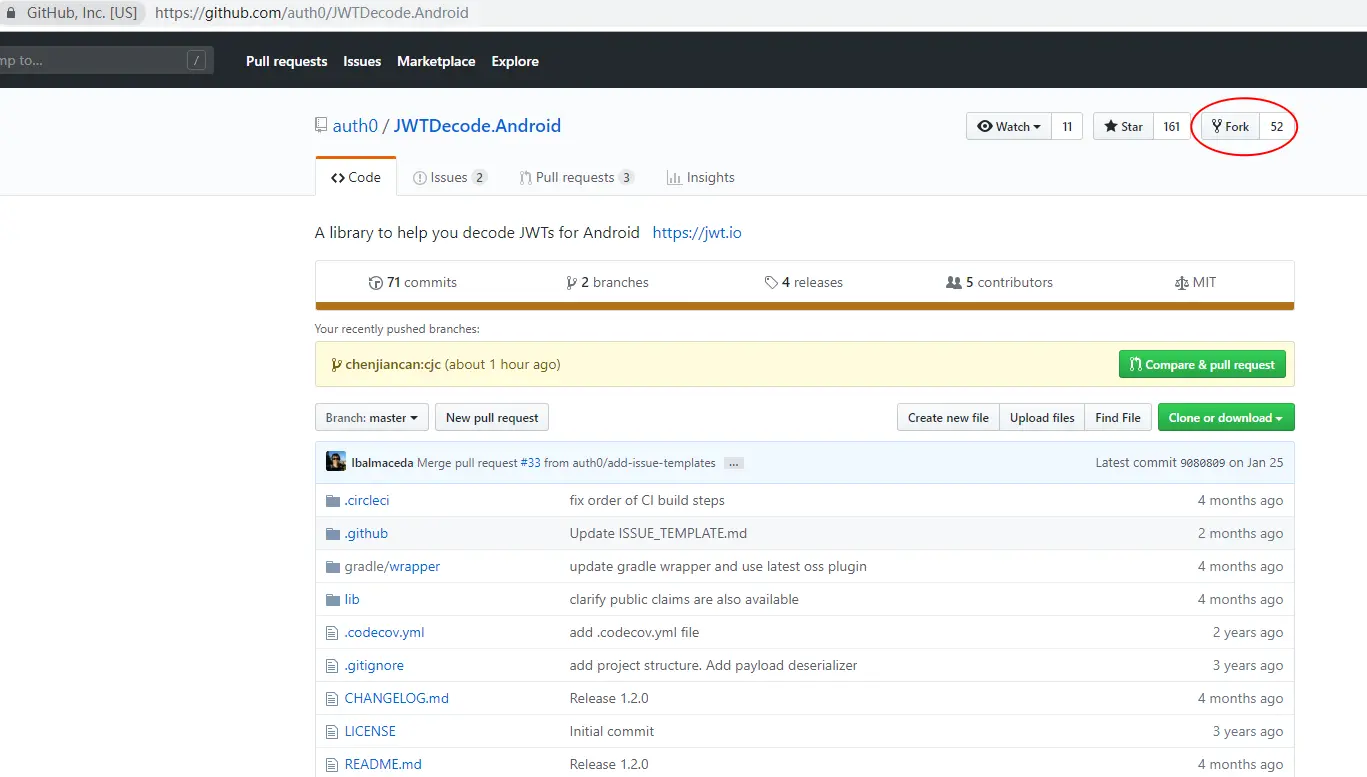This screenshot has height=777, width=1367.
Task: Click the LICENSE file icon
Action: pos(332,731)
